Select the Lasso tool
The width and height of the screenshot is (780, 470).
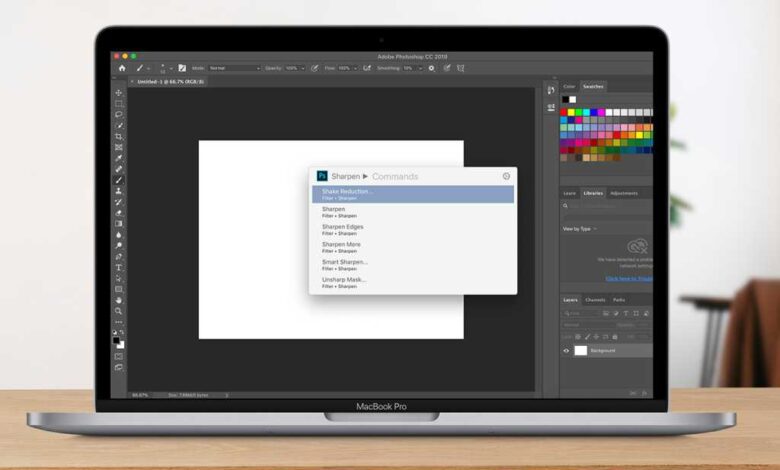[x=118, y=114]
